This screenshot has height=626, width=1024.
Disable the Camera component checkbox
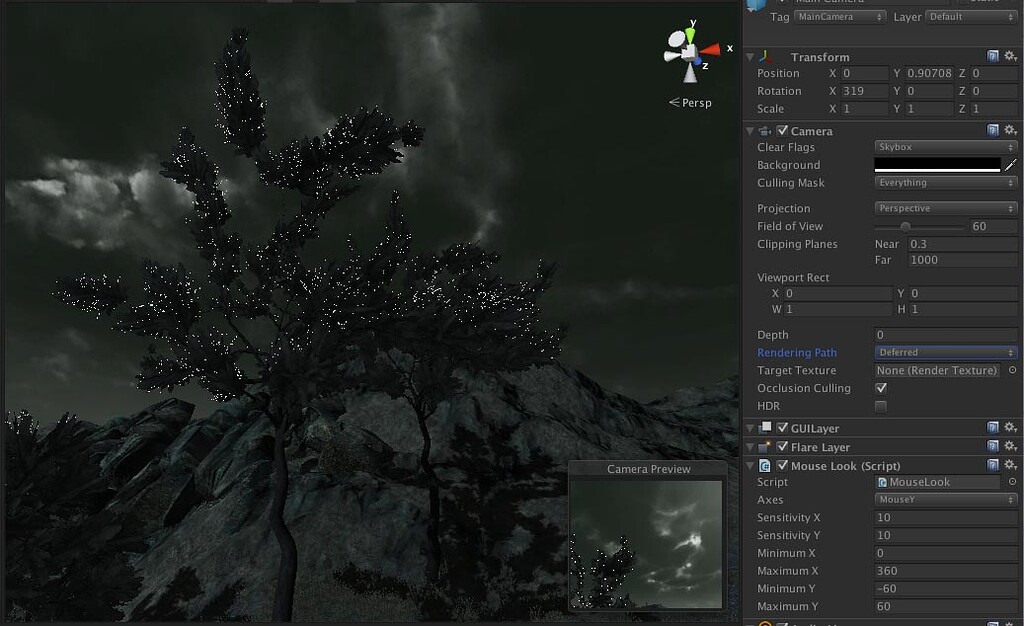coord(781,131)
